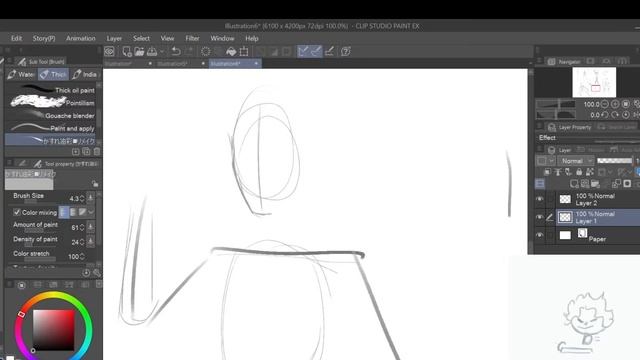This screenshot has width=640, height=360.
Task: Open a file with the folder icon
Action: coord(139,51)
